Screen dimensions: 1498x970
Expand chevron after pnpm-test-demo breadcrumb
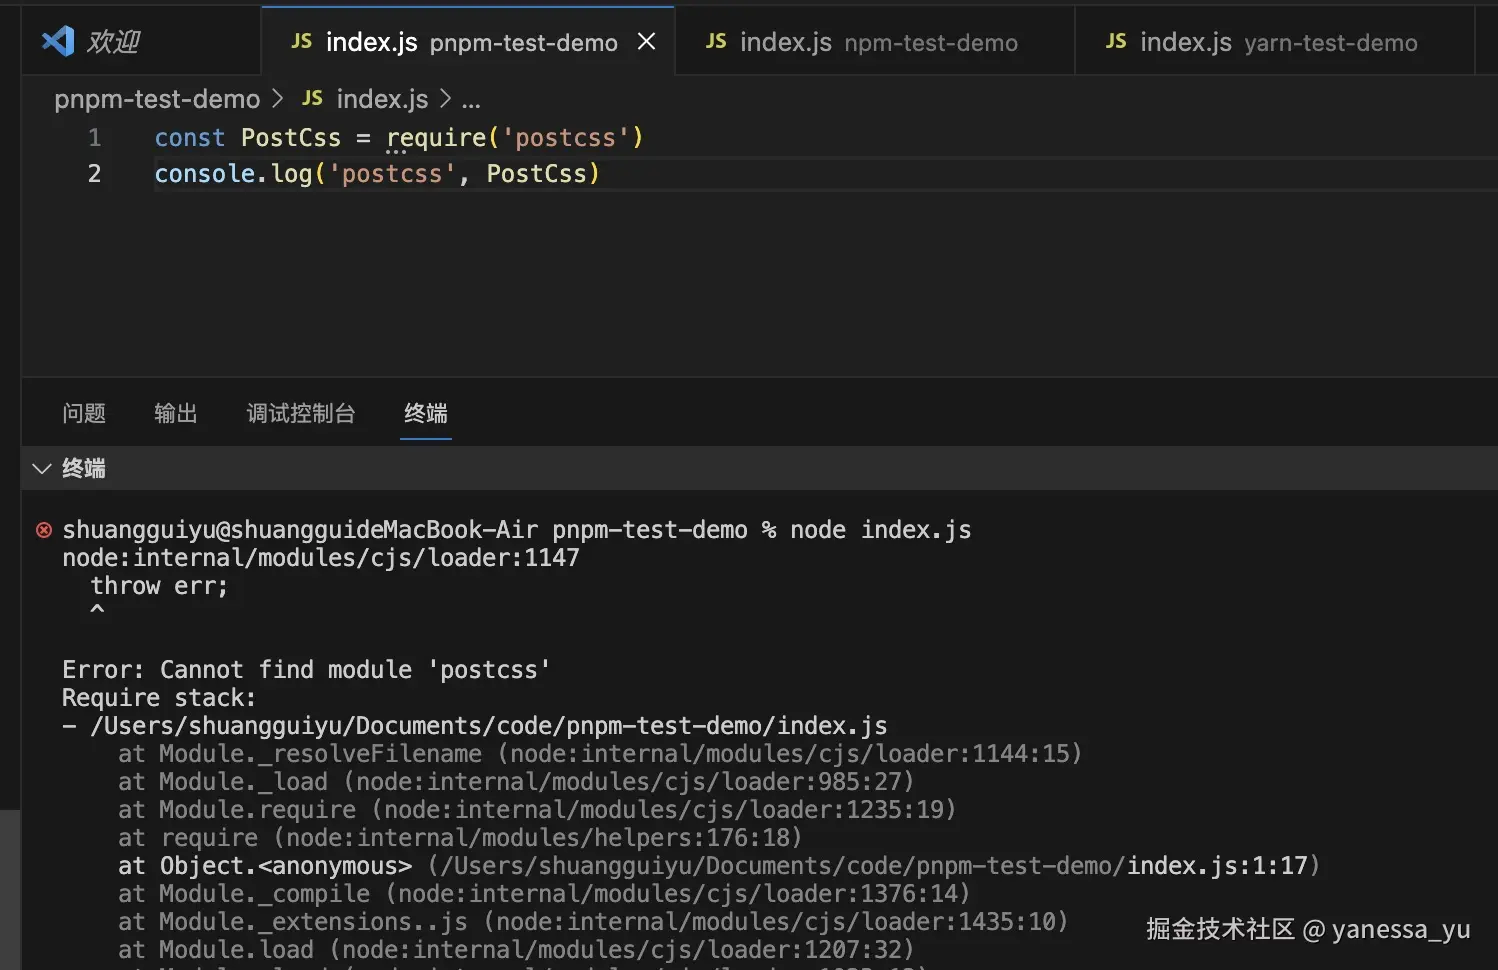click(278, 99)
